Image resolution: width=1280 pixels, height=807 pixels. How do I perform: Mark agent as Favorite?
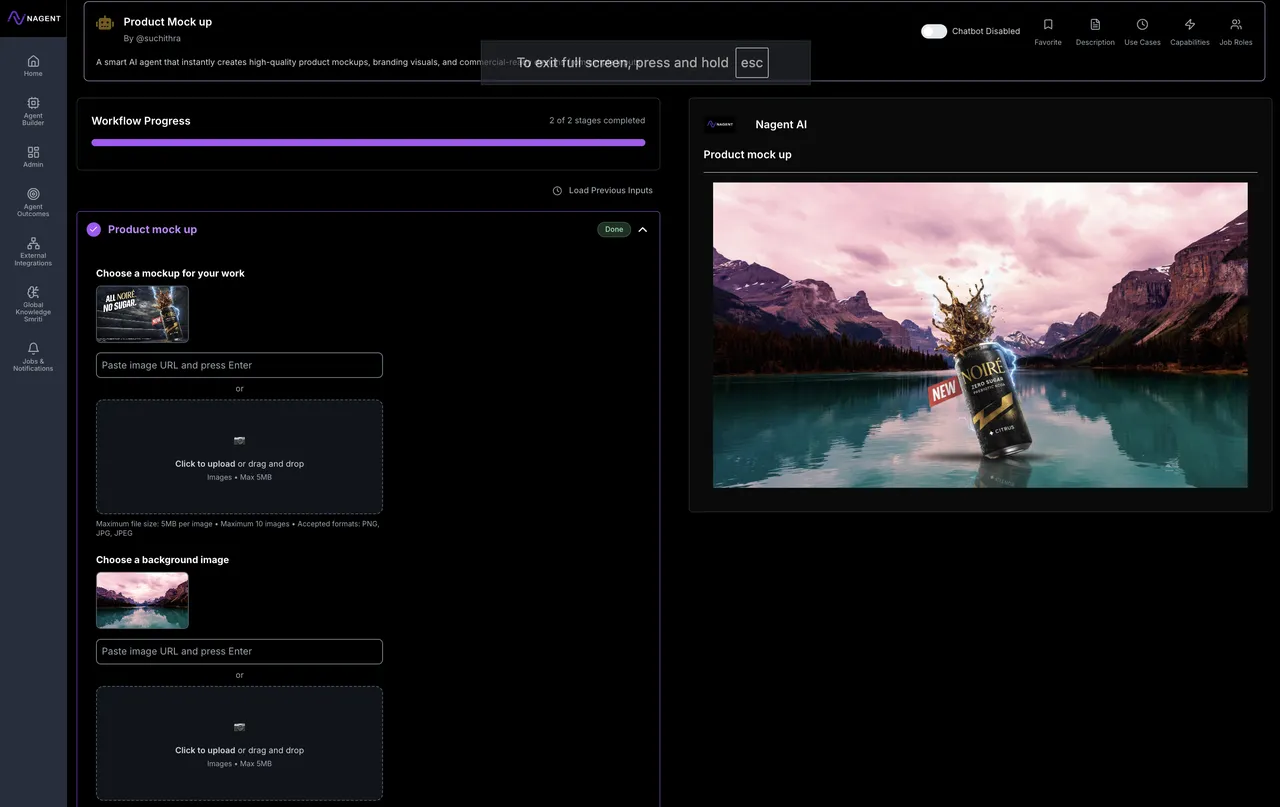pos(1048,31)
